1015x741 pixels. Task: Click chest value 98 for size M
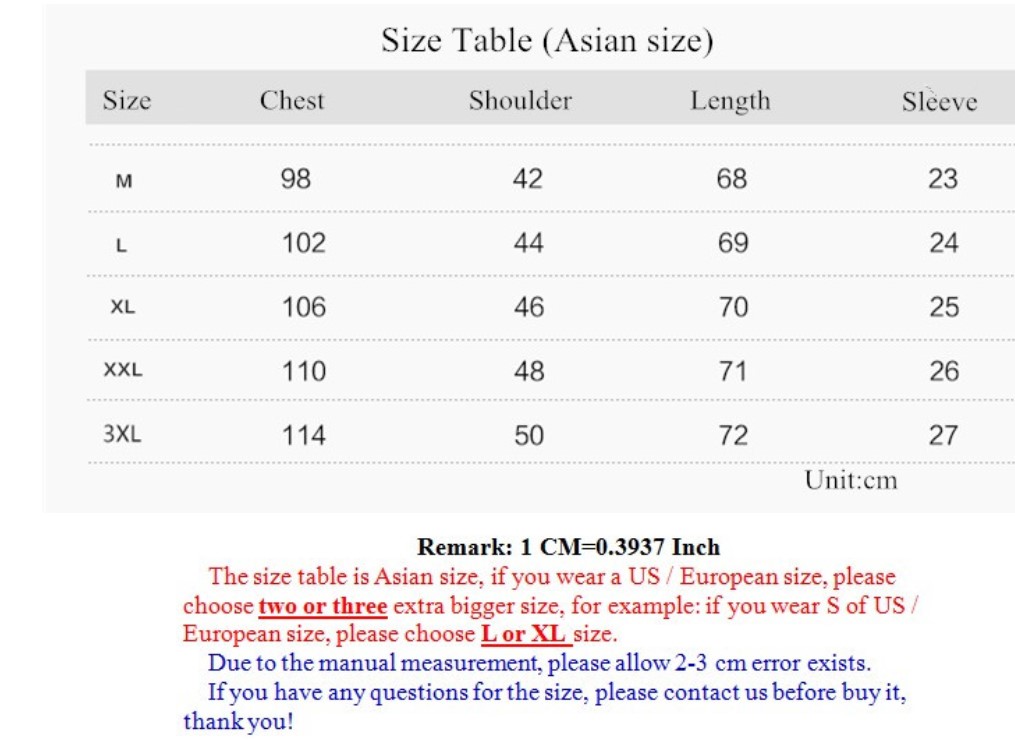tap(296, 179)
